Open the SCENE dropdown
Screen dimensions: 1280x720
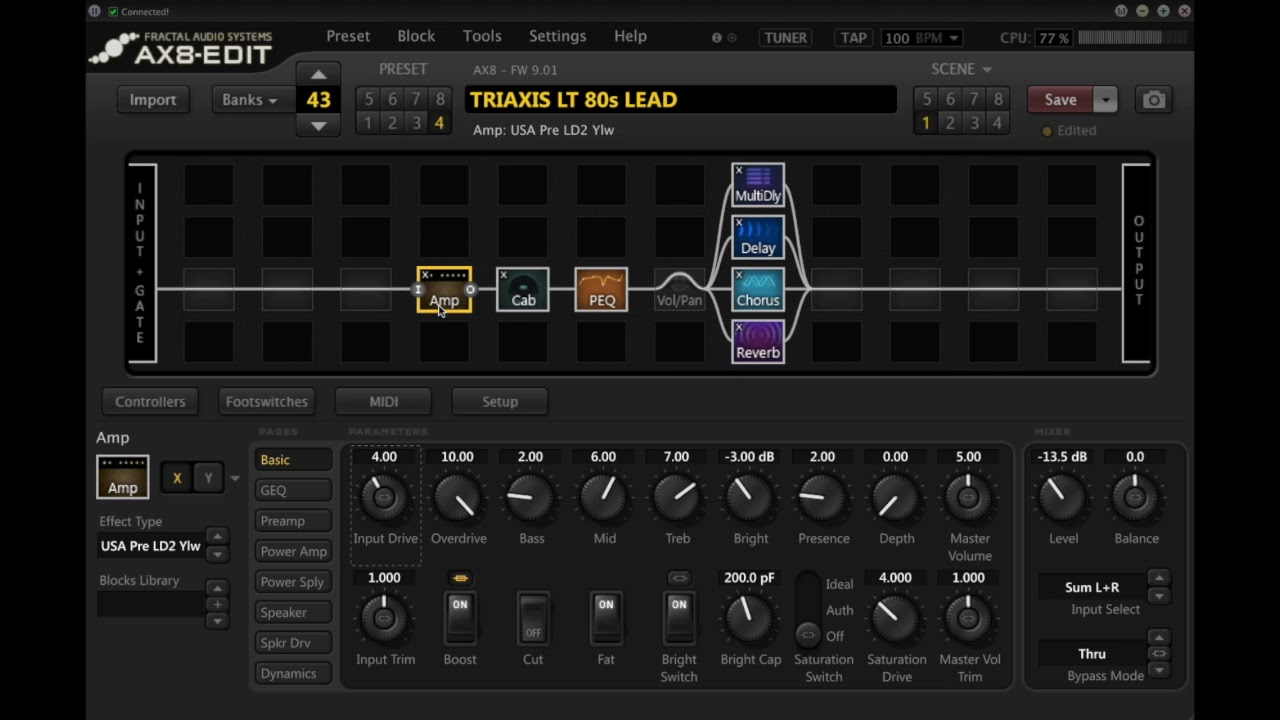pos(961,69)
